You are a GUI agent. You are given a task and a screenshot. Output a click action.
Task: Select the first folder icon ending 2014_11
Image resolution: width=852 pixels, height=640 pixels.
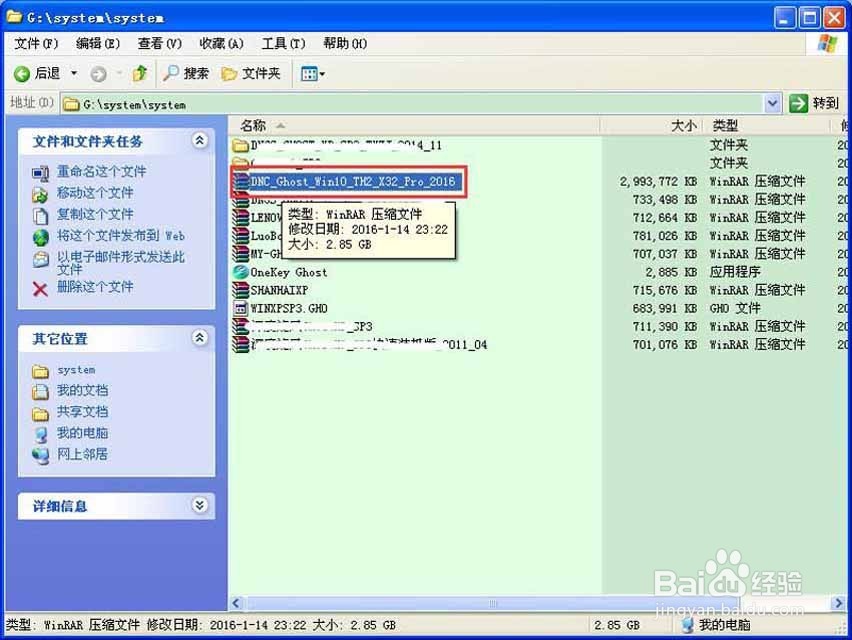point(240,145)
